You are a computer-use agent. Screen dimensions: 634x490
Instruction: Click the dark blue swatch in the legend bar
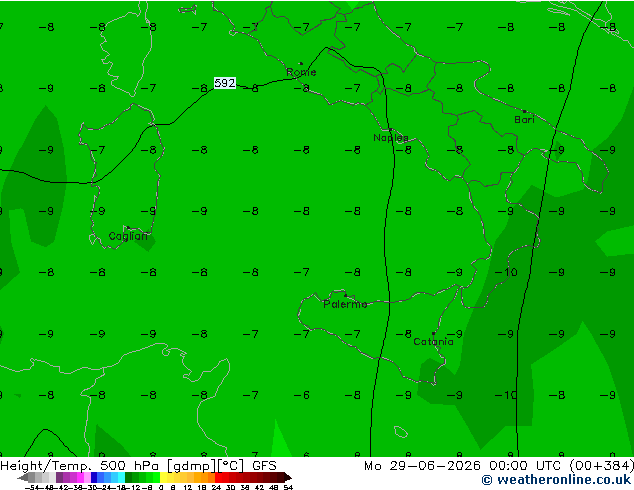pos(94,477)
